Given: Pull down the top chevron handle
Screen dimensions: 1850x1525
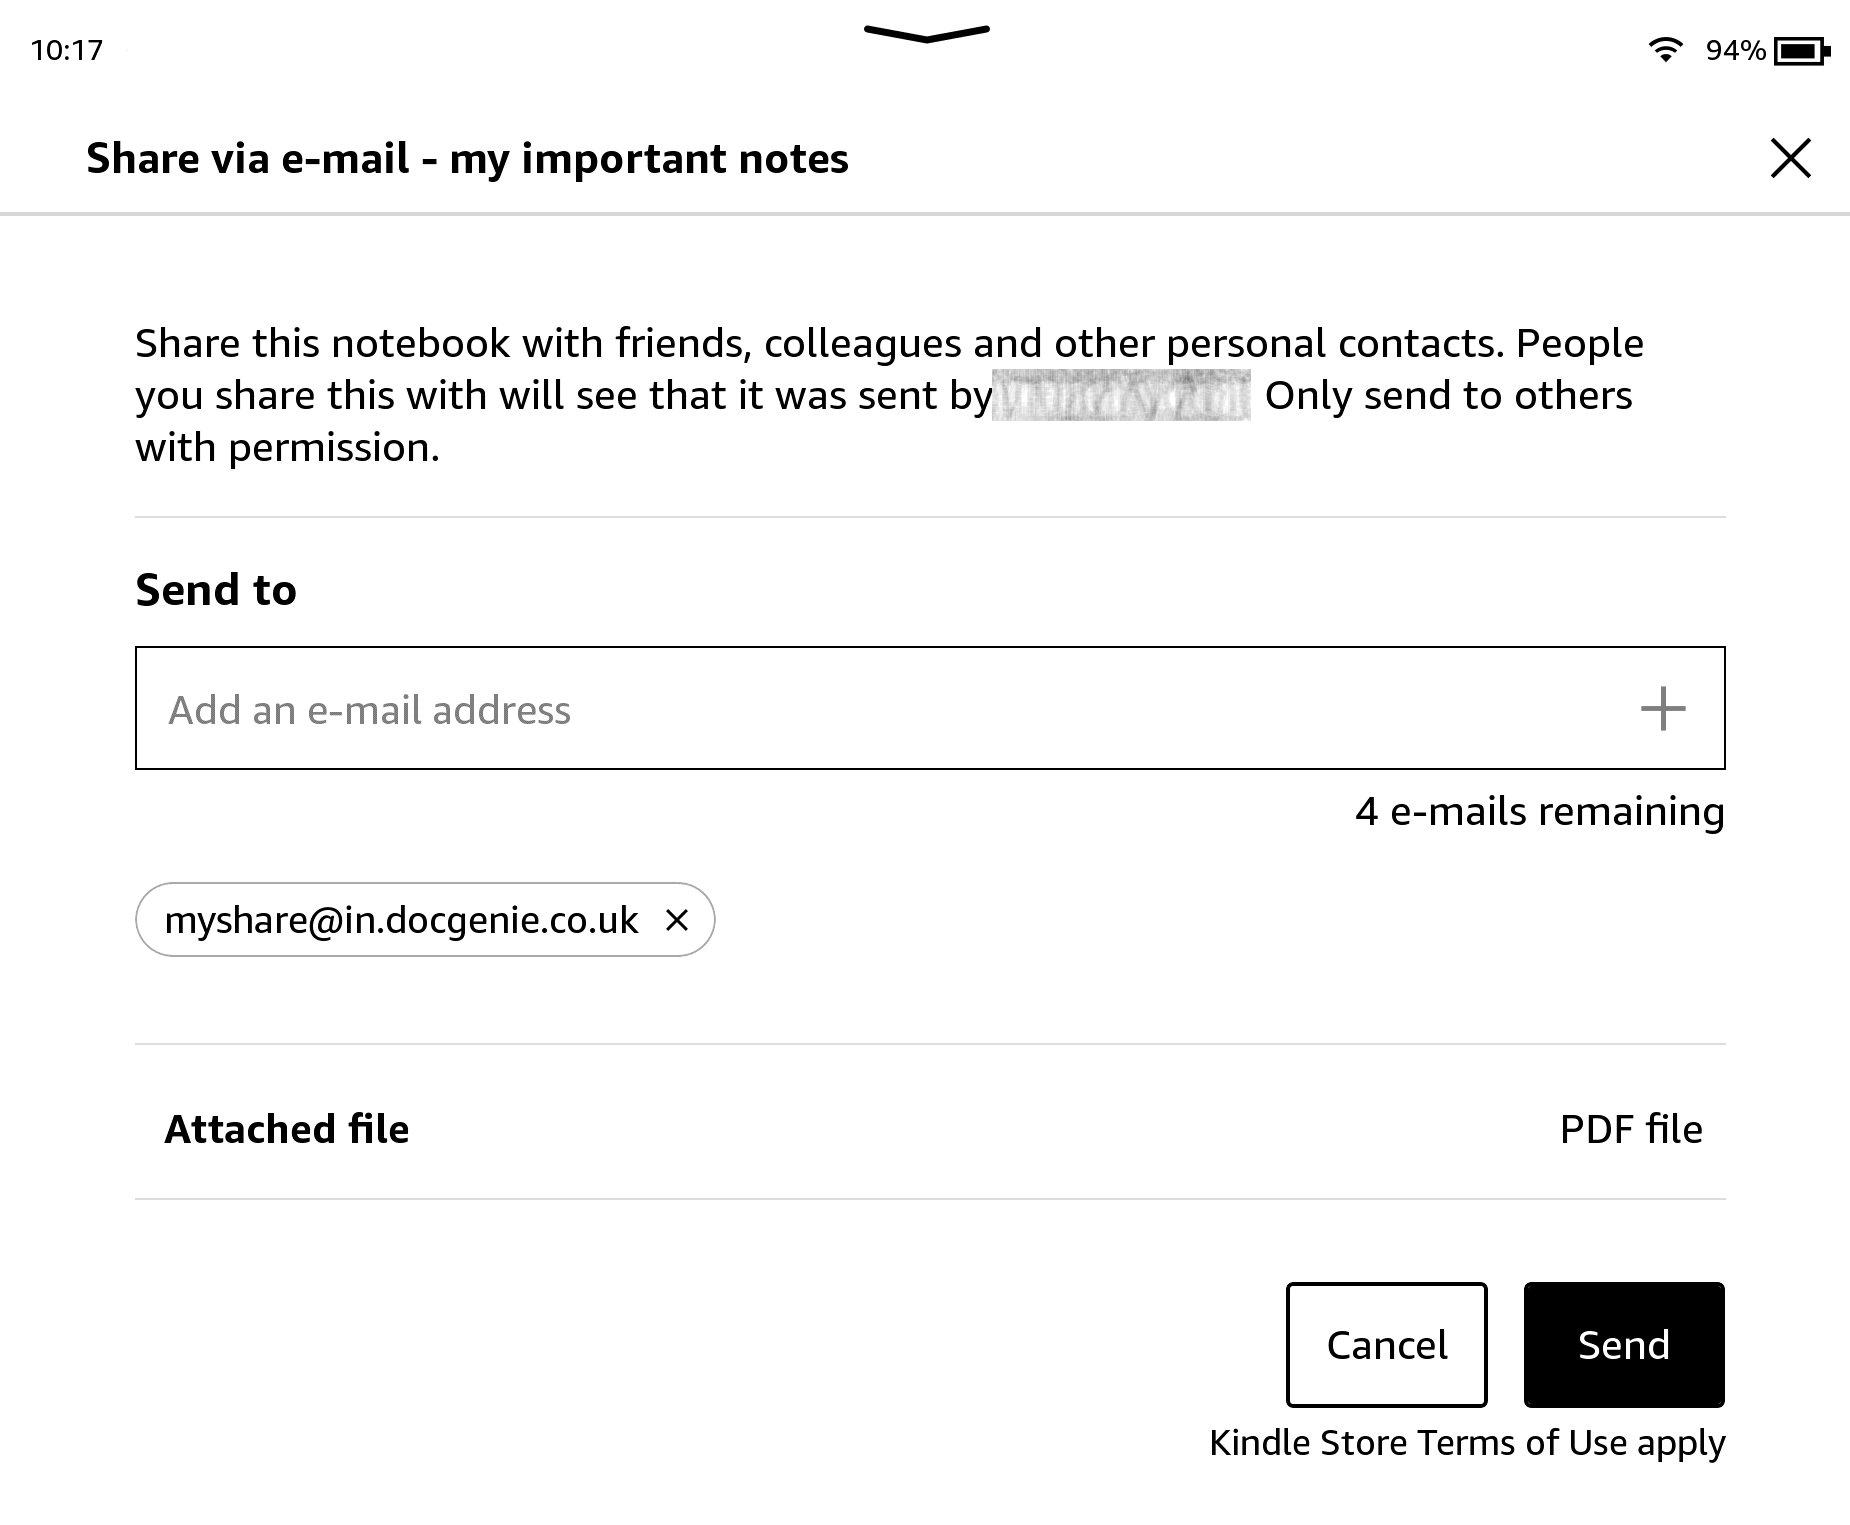Looking at the screenshot, I should click(x=926, y=34).
